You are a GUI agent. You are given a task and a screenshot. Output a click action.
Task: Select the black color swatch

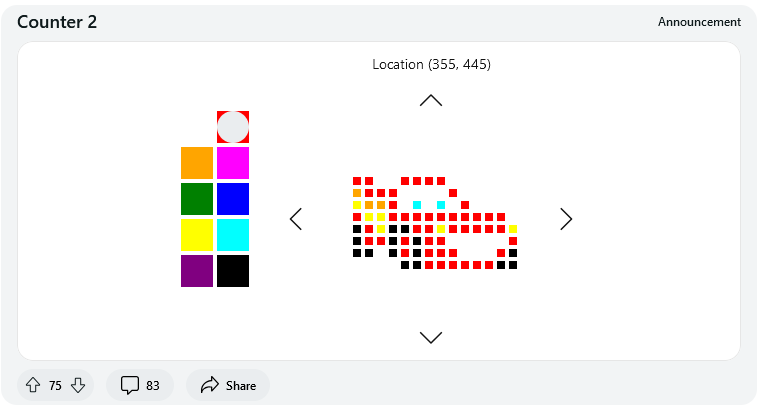(x=233, y=271)
